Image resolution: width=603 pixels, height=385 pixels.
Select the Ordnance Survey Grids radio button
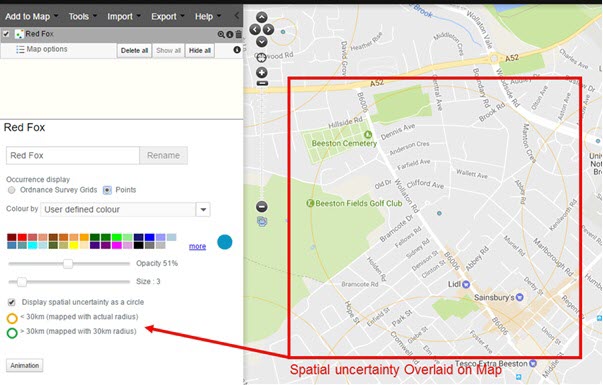pos(12,190)
